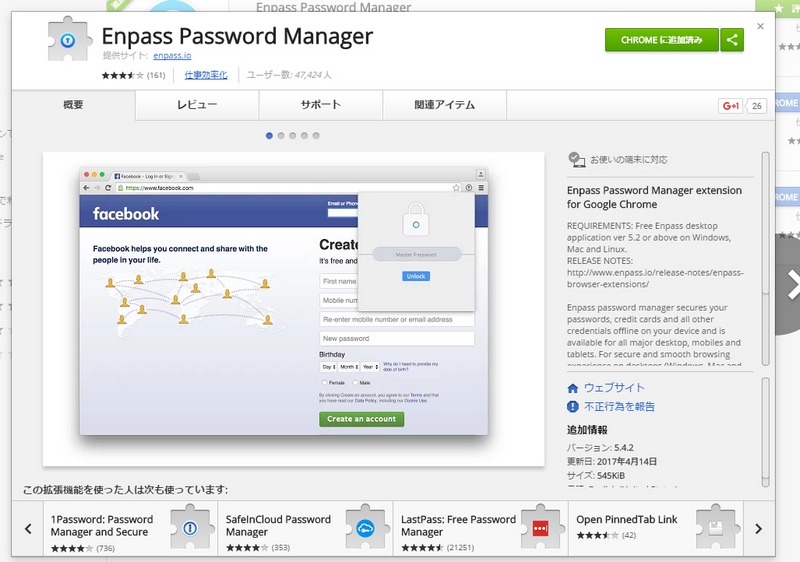Click the Open PinnedTab Link extension icon

click(716, 527)
